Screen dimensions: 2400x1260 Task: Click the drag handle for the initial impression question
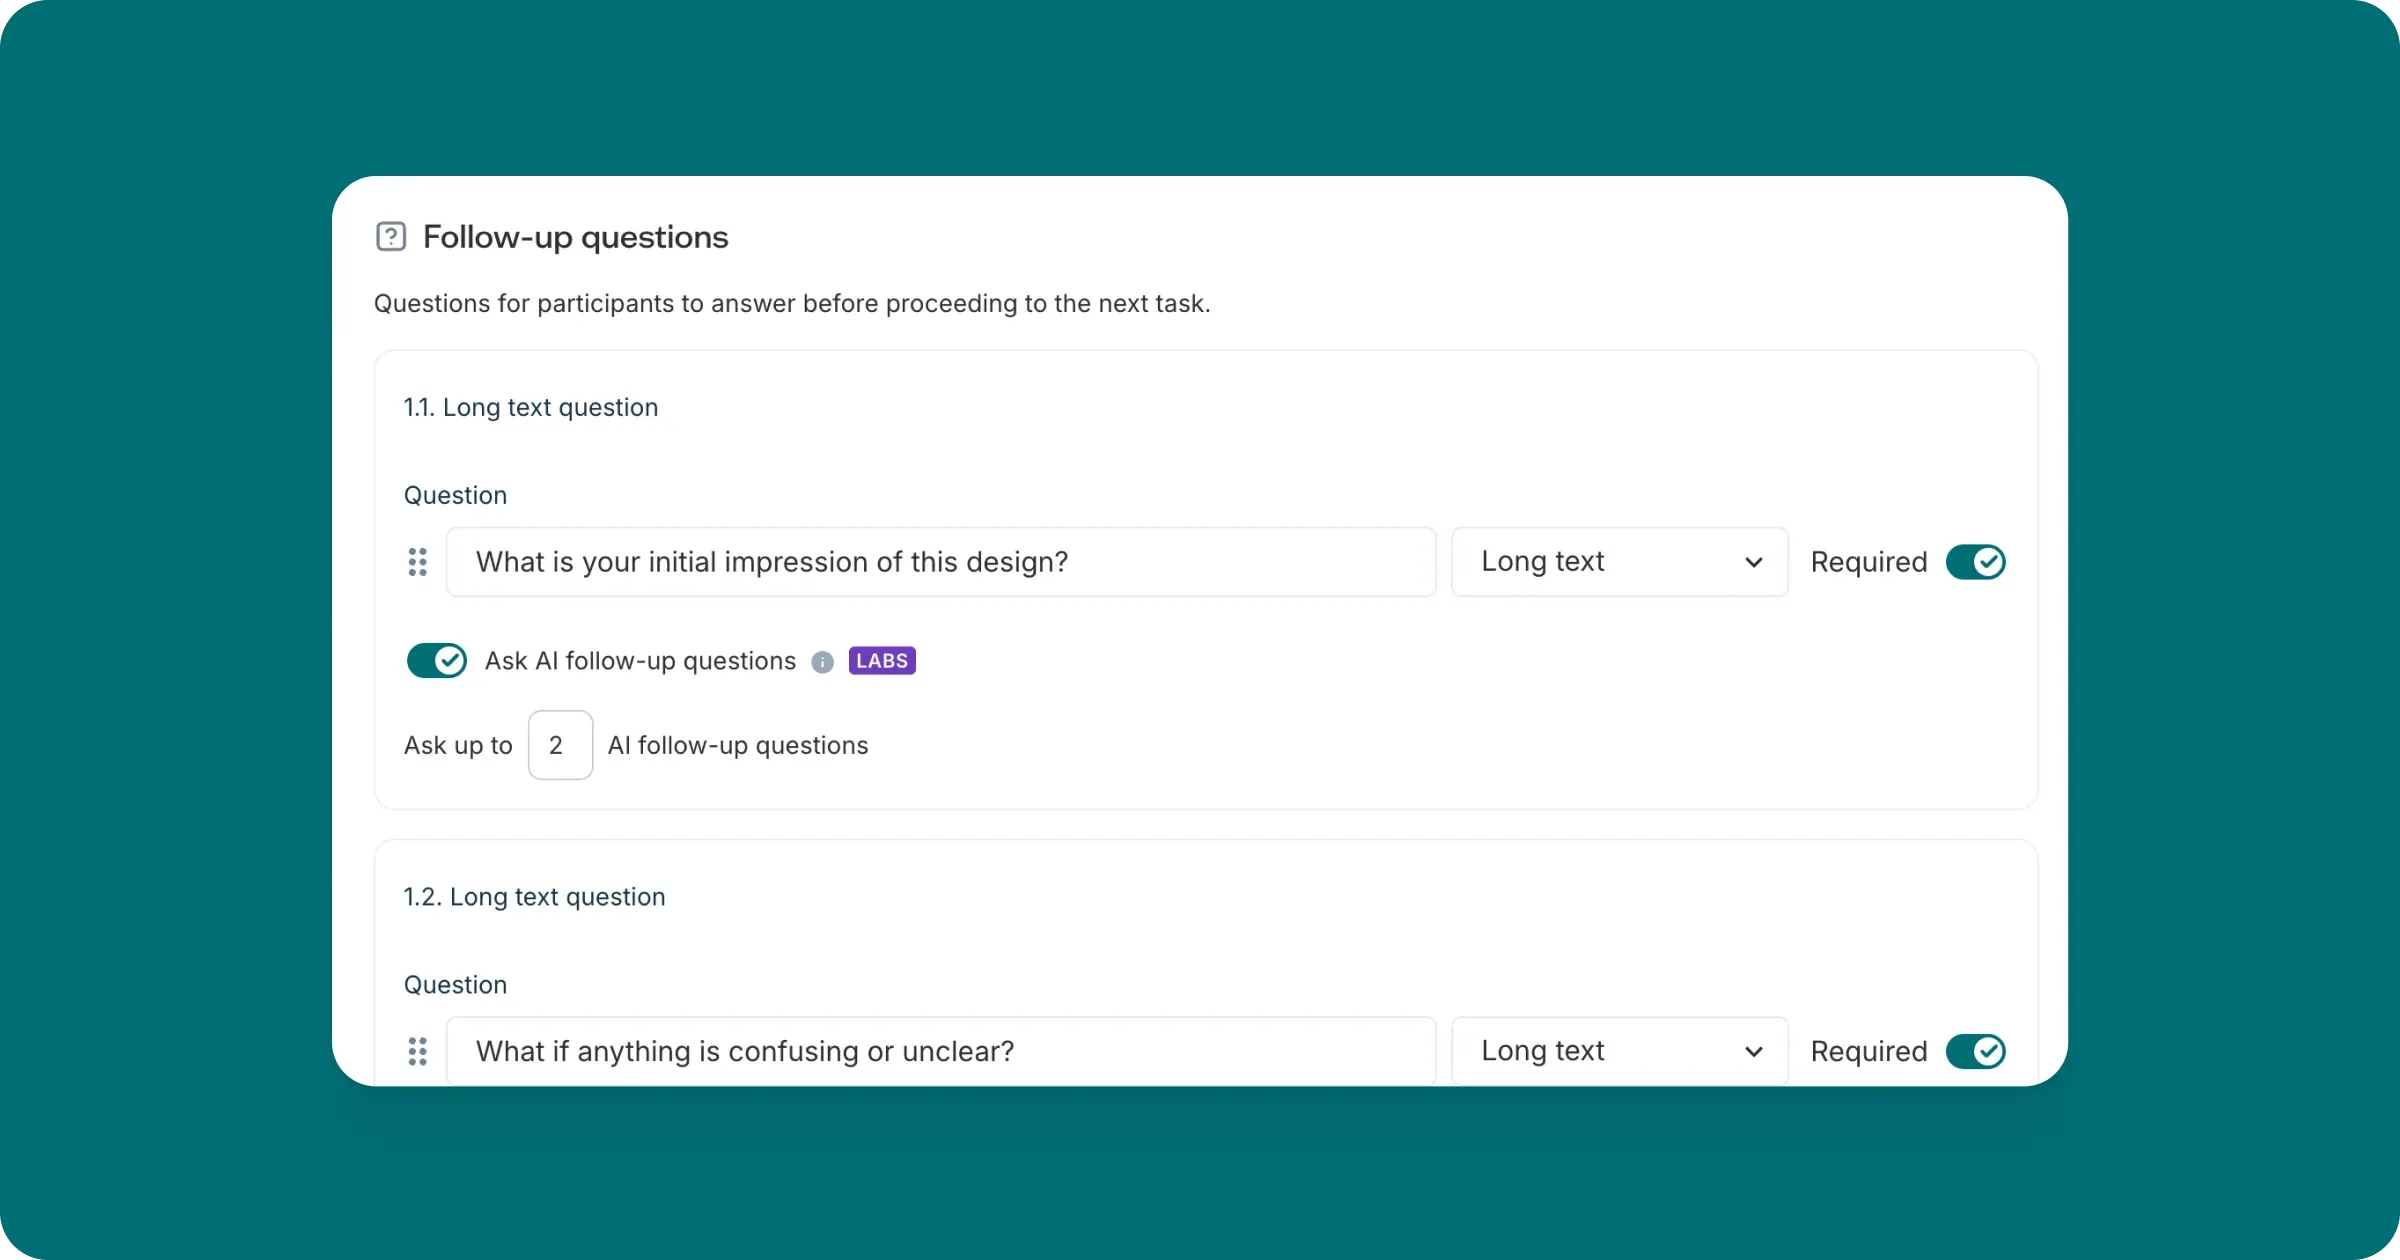(418, 562)
